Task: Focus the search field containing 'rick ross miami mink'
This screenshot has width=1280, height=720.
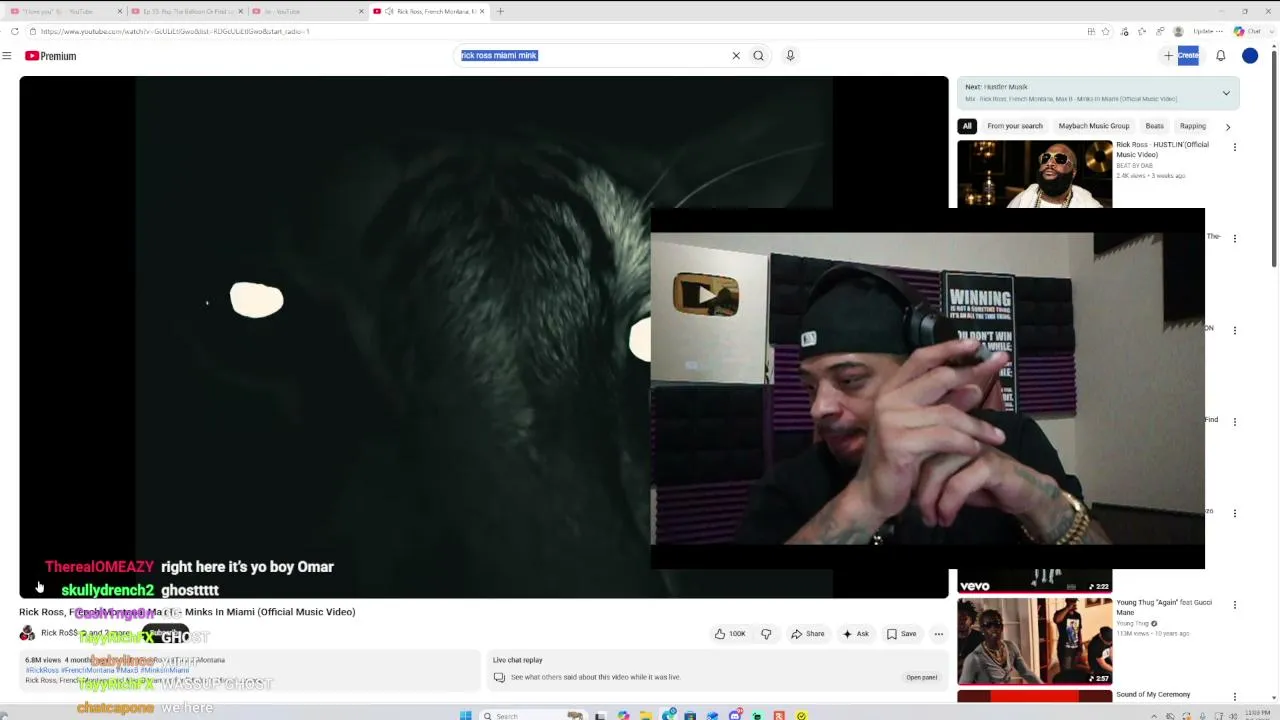Action: [x=594, y=56]
